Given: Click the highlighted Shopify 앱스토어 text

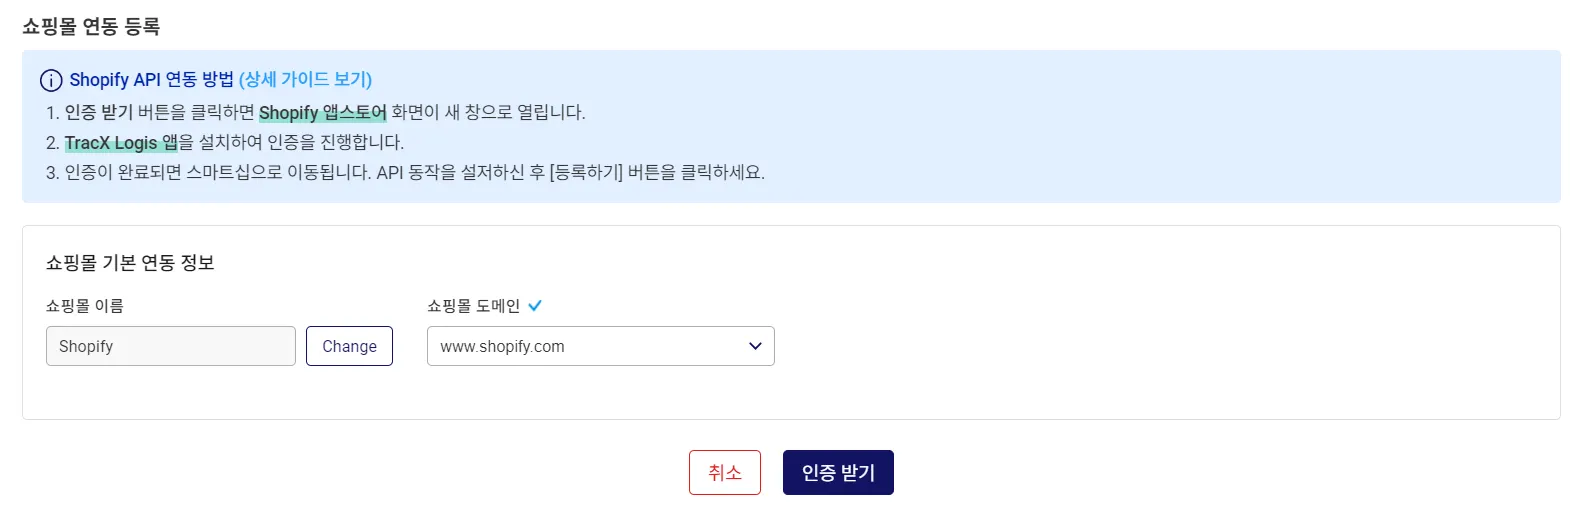Looking at the screenshot, I should 322,112.
